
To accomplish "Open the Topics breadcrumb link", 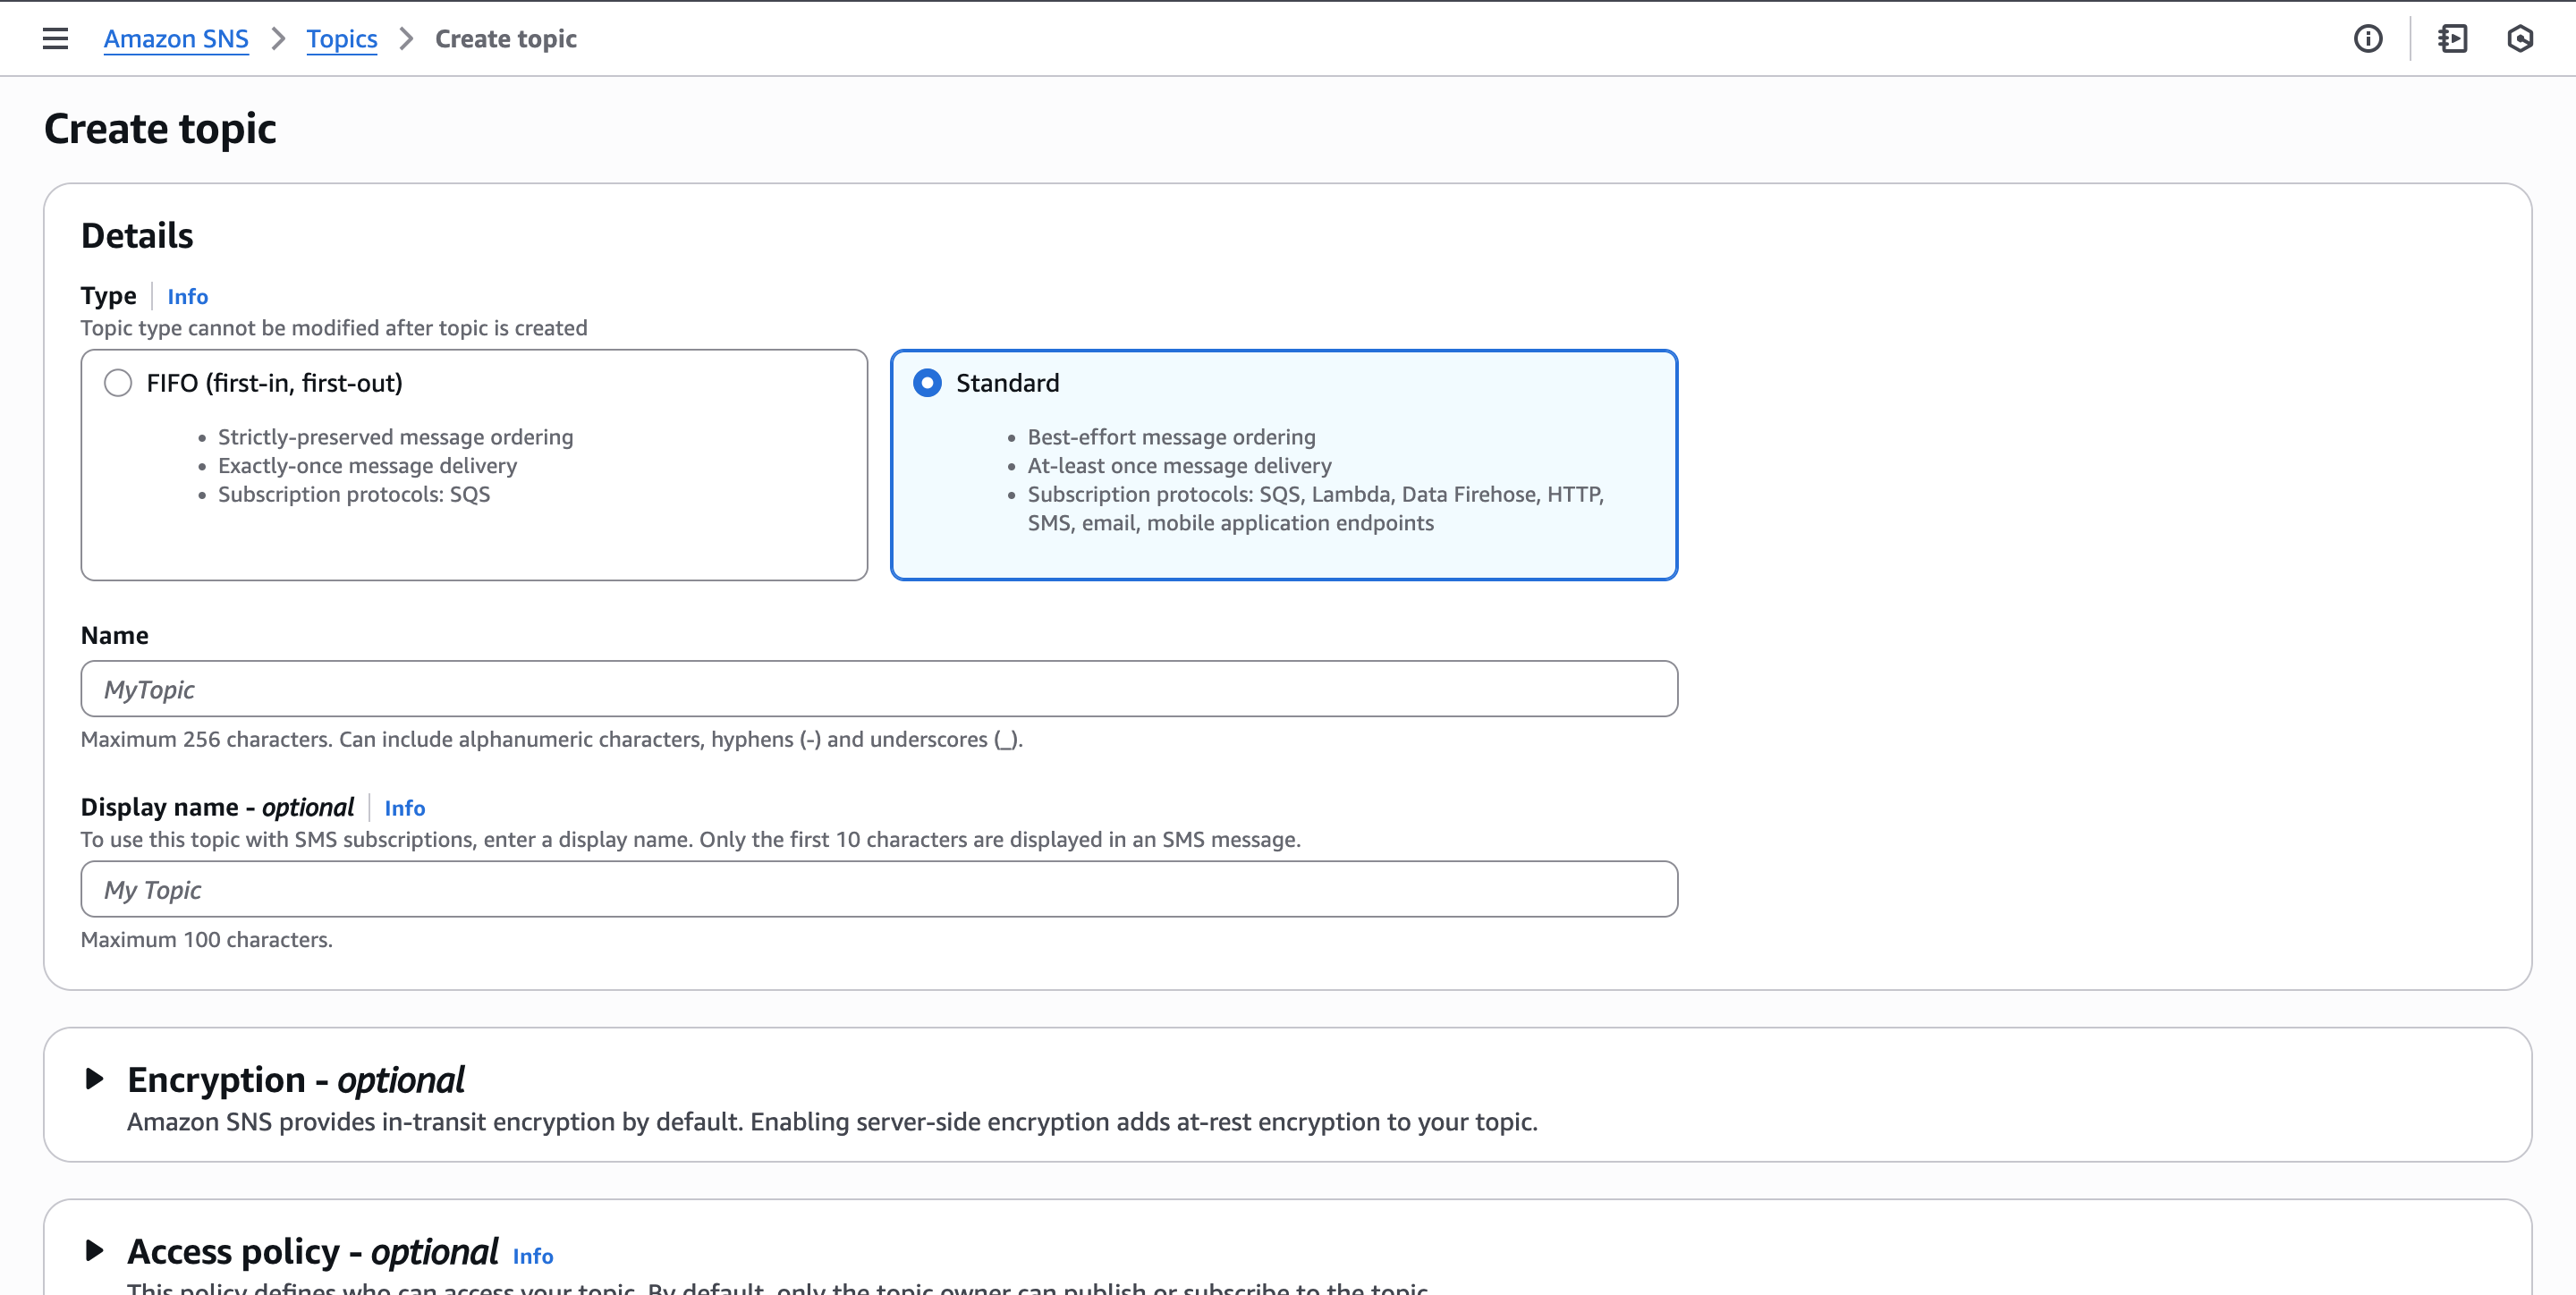I will point(341,39).
